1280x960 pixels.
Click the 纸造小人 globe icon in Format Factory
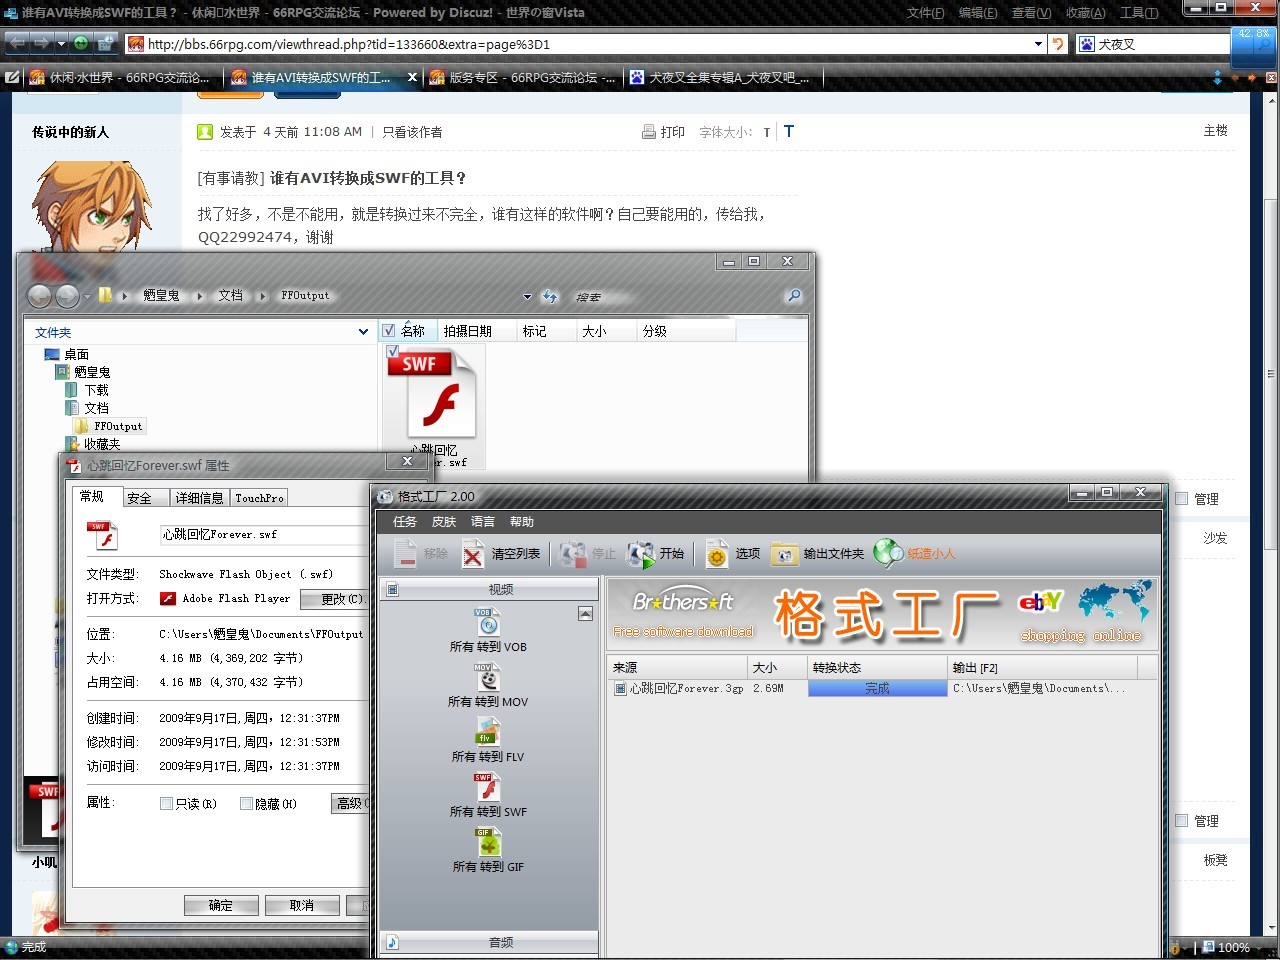coord(888,553)
